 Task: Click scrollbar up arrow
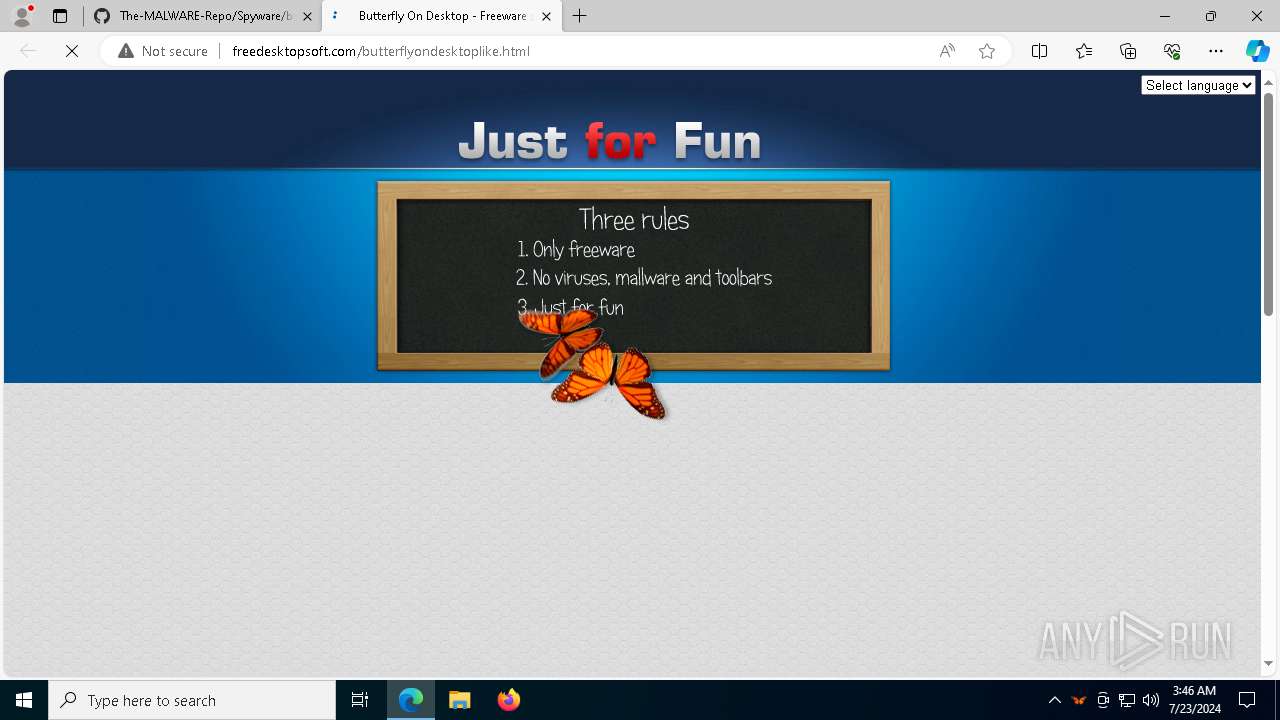(x=1268, y=81)
